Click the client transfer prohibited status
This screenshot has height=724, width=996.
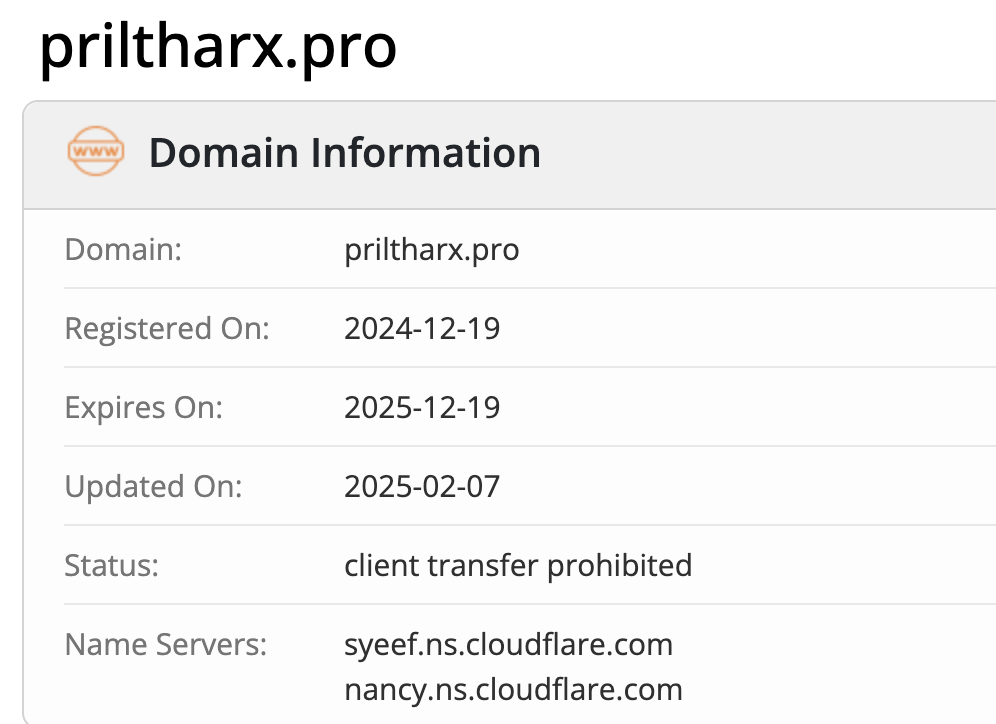tap(518, 565)
